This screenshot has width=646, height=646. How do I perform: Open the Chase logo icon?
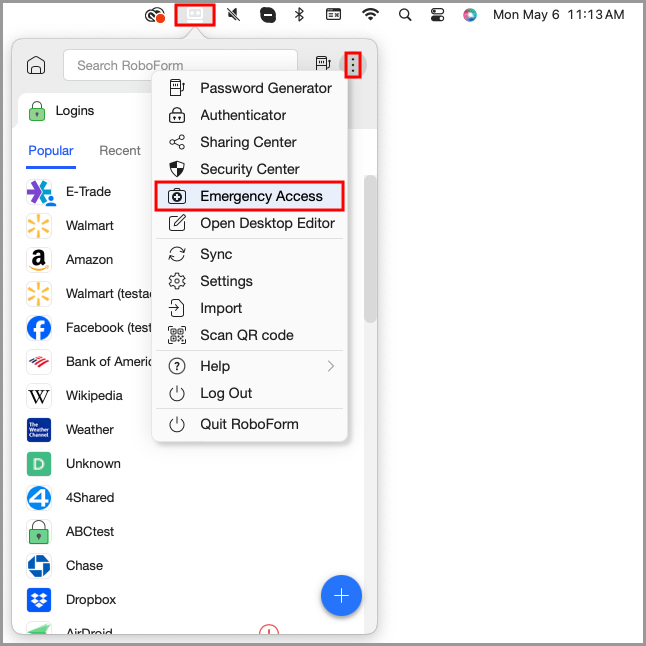click(39, 566)
